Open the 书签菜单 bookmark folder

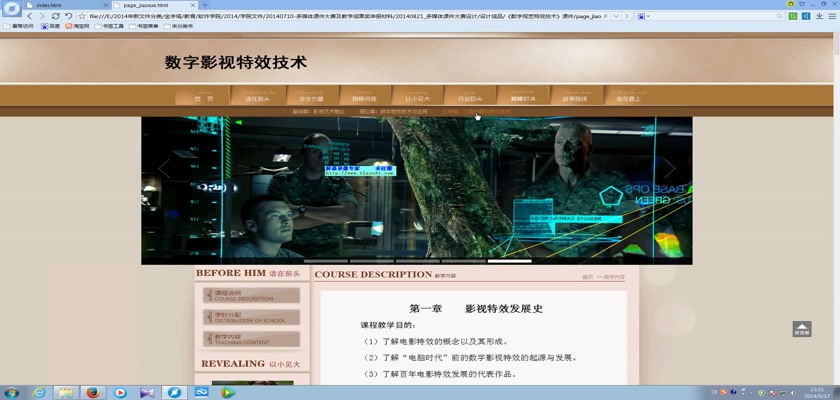[x=144, y=26]
